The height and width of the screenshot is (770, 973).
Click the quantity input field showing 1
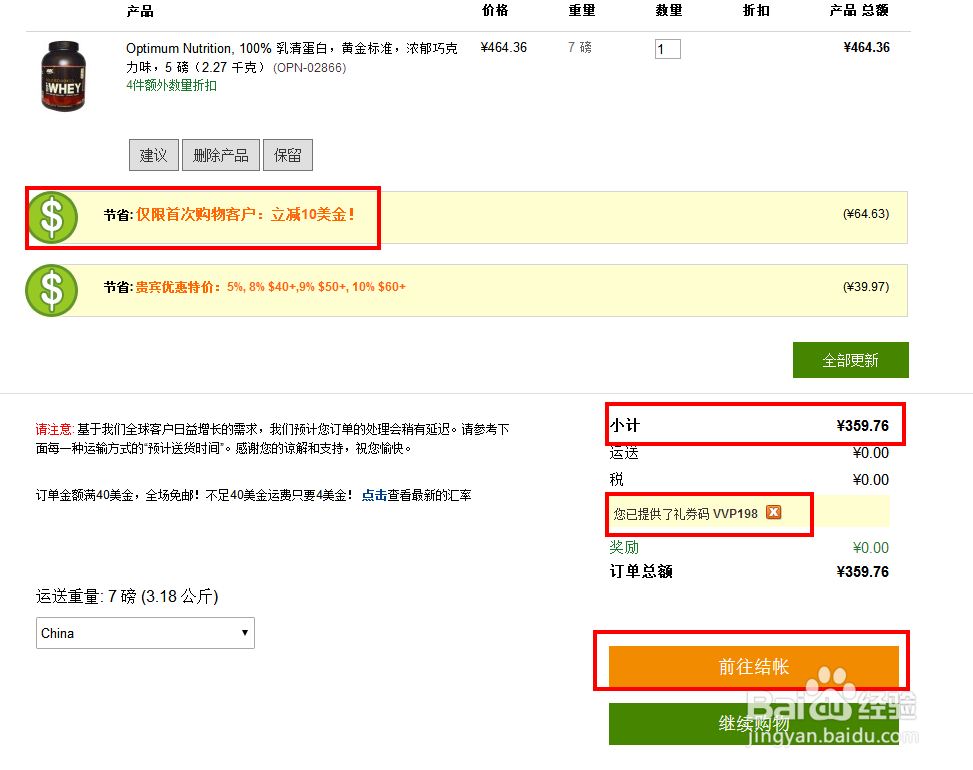[x=668, y=49]
